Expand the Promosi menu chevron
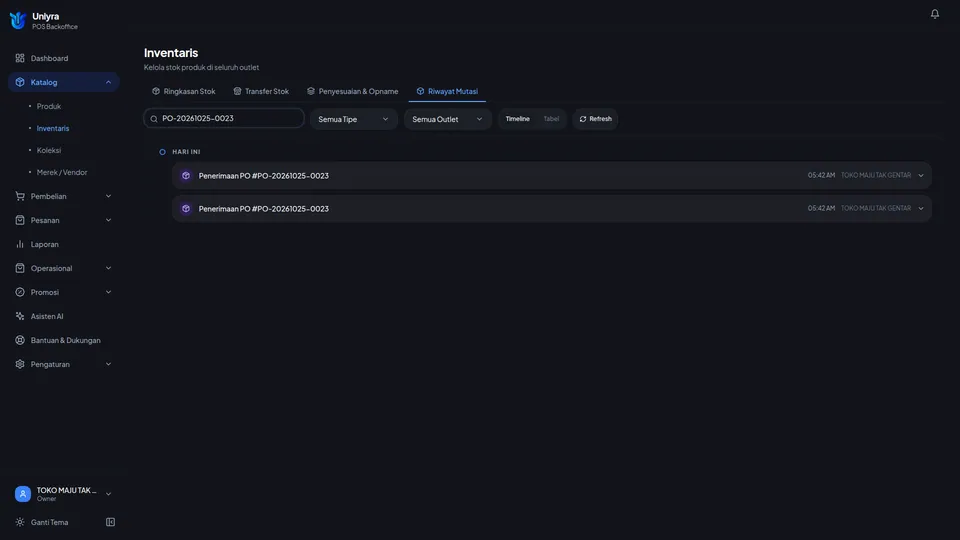Screen dimensions: 960x540 tap(108, 292)
